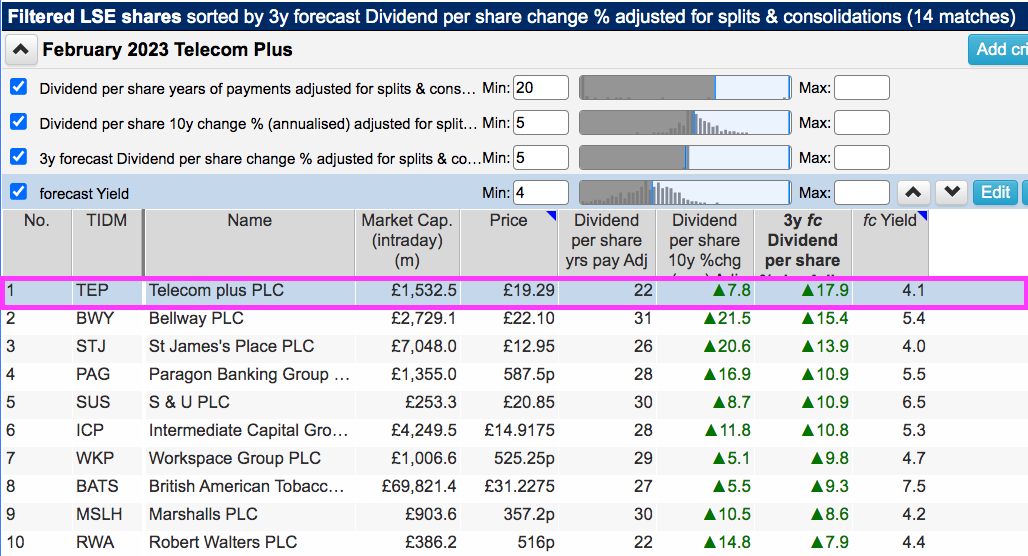Click market cap value £7,048.0

coord(424,346)
